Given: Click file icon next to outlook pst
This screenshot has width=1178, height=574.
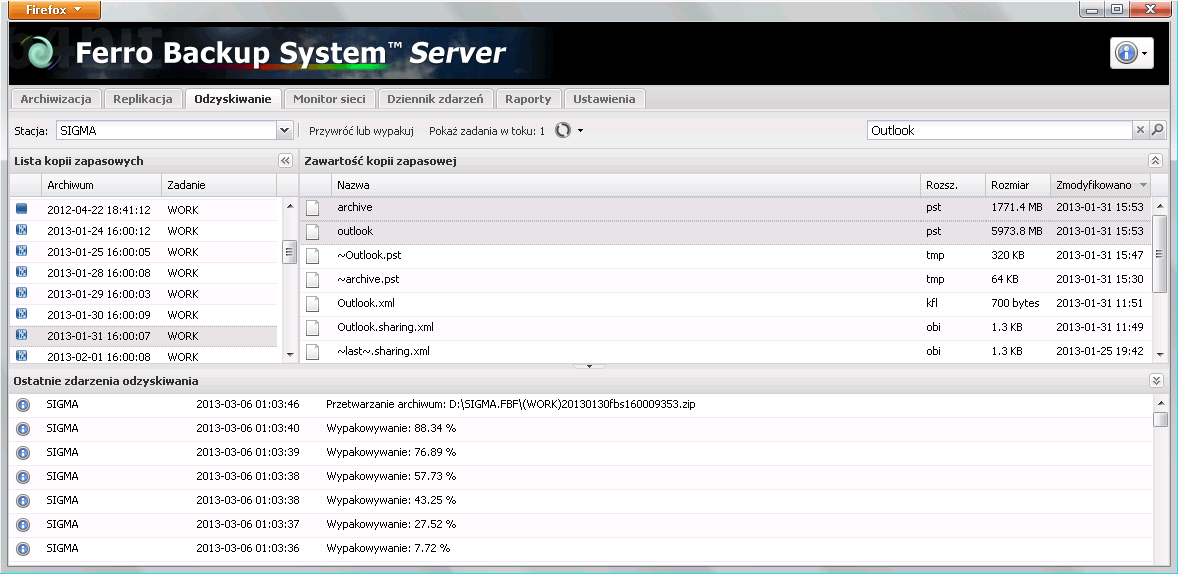Looking at the screenshot, I should pyautogui.click(x=313, y=231).
